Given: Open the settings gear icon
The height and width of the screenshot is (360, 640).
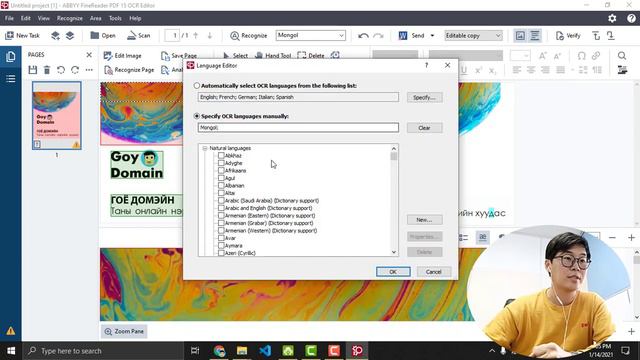Looking at the screenshot, I should click(612, 18).
